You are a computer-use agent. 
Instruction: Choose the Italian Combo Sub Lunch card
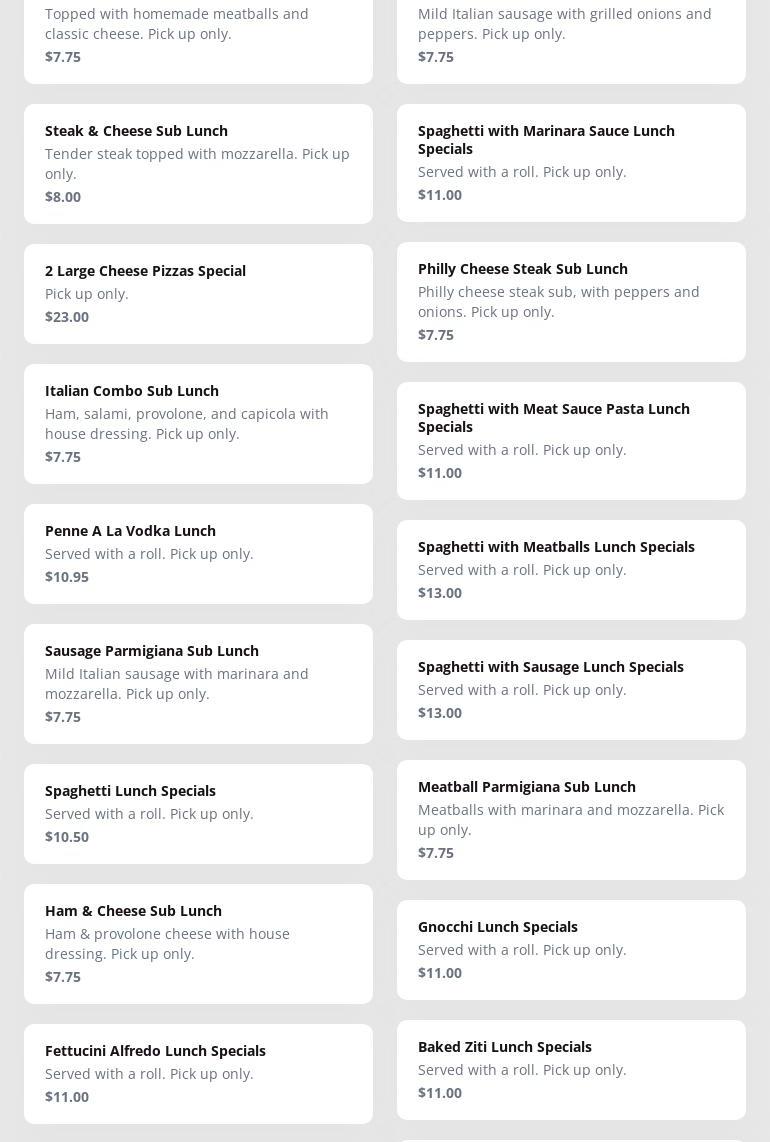click(x=198, y=423)
